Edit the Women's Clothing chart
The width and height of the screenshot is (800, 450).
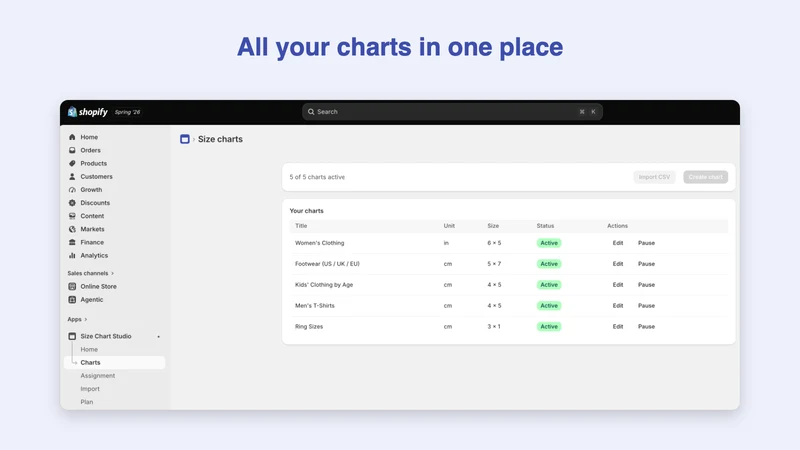pos(618,243)
